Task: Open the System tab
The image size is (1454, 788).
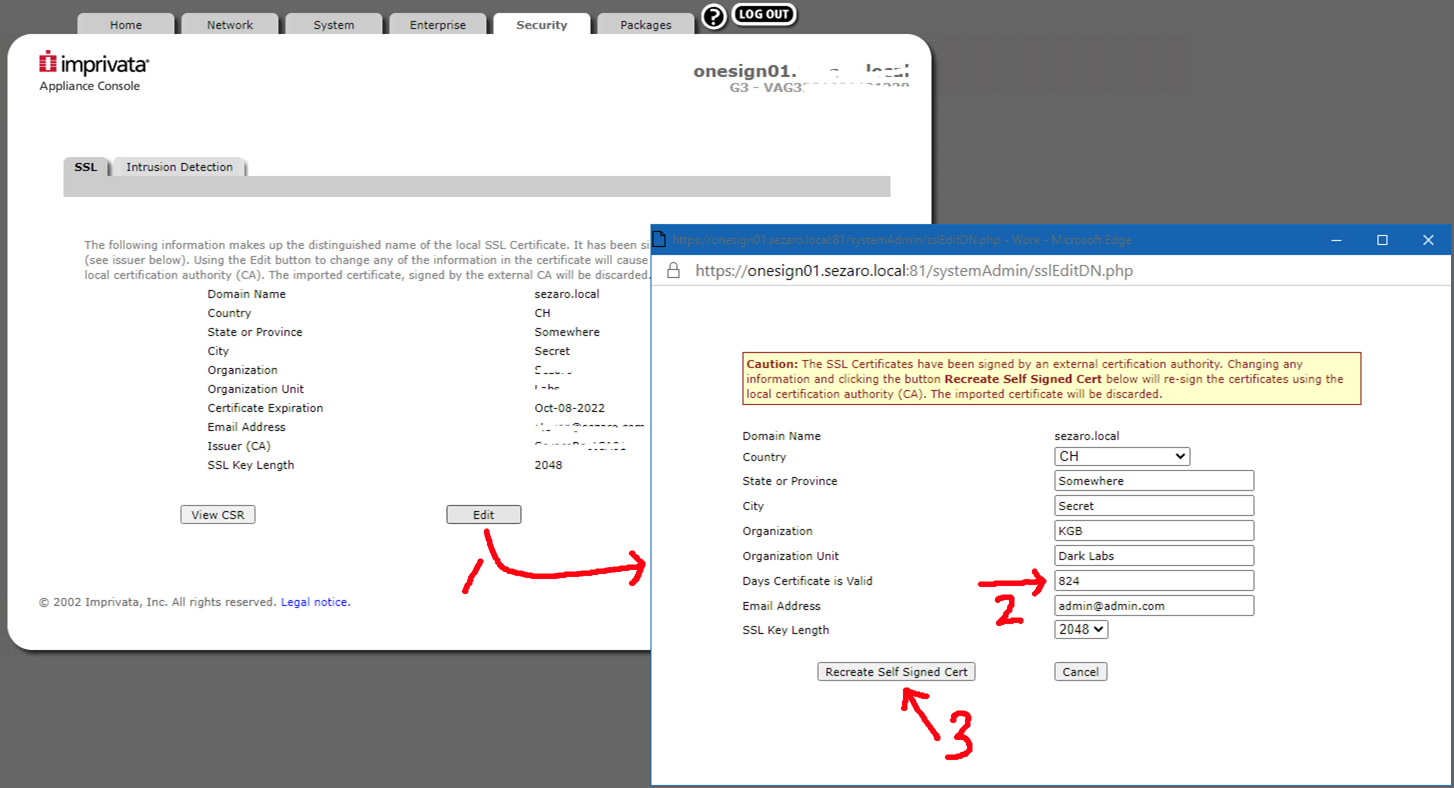Action: coord(334,25)
